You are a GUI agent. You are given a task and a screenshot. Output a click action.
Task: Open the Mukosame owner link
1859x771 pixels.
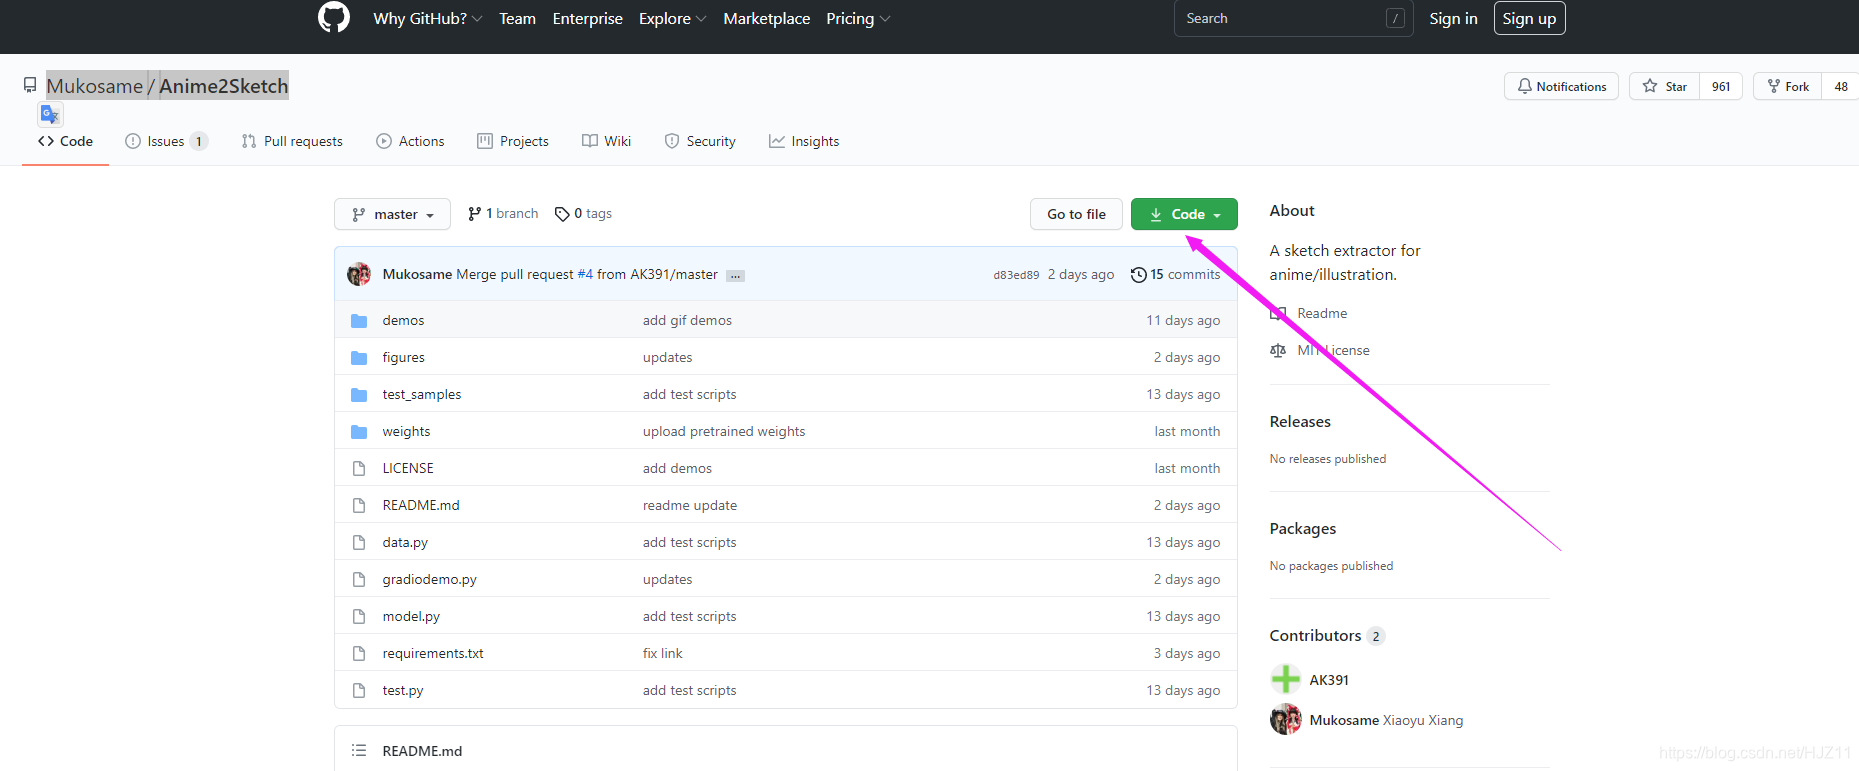point(95,86)
